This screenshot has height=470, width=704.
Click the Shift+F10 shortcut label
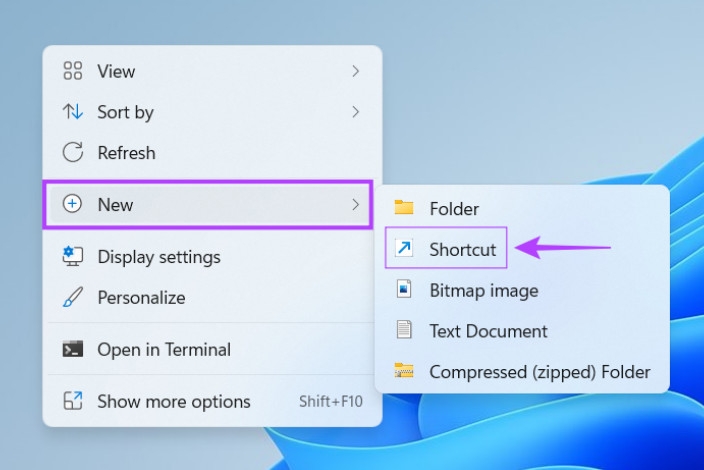pyautogui.click(x=331, y=401)
